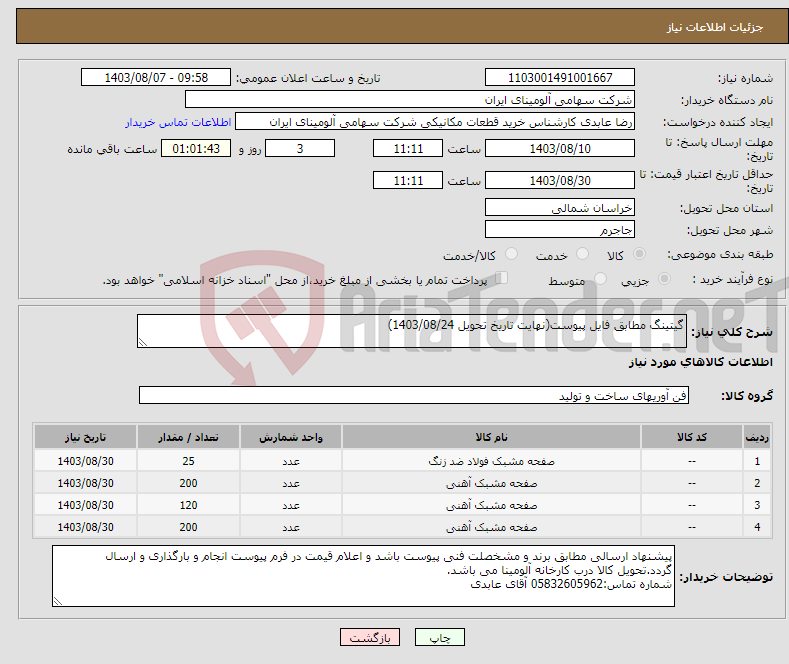Screen dimensions: 789x664
Task: Click the شرح کلی نیاز description textarea
Action: click(x=412, y=331)
